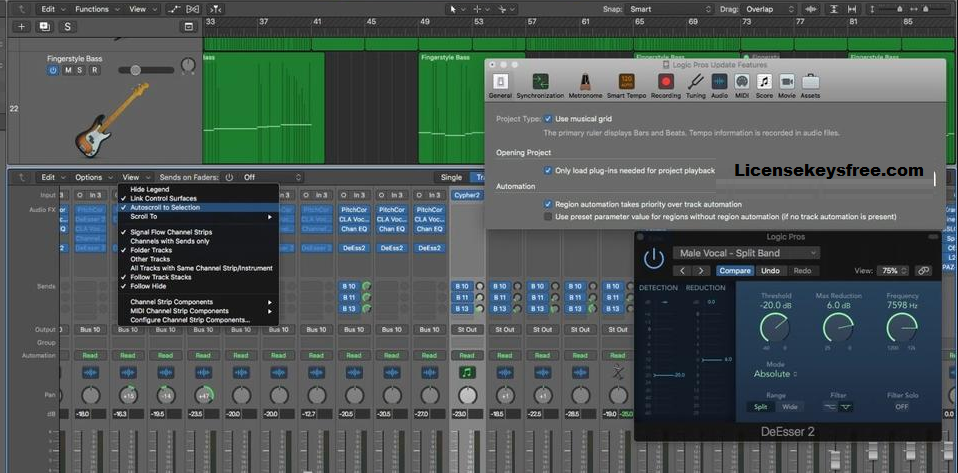Screen dimensions: 958x473
Task: Click the plus button to add track
Action: click(x=22, y=27)
